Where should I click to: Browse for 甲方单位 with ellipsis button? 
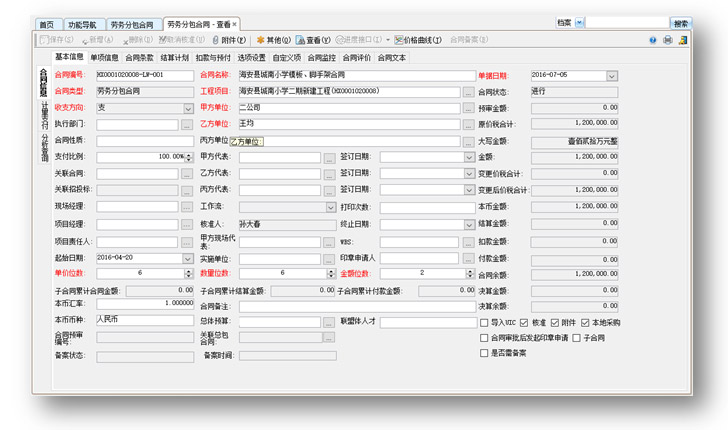click(468, 109)
